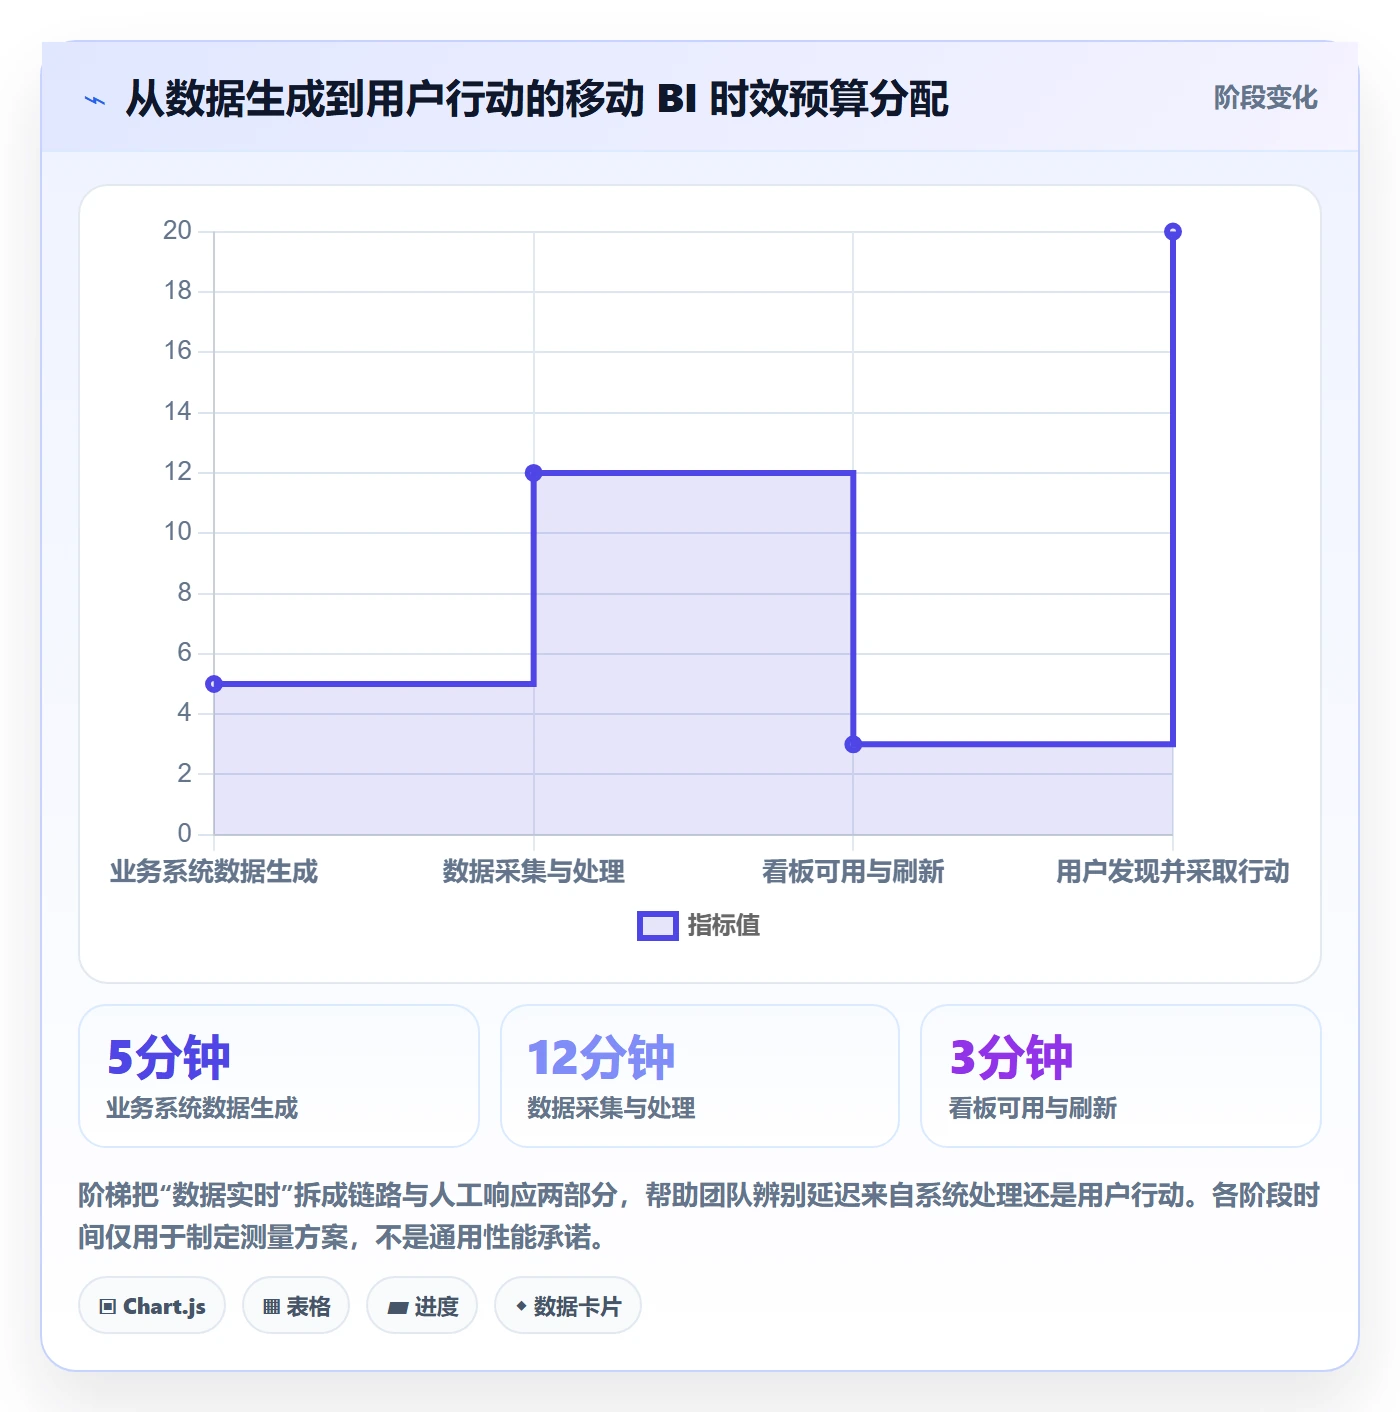The height and width of the screenshot is (1412, 1400).
Task: Click the data point at 数据采集与处理 (12)
Action: point(533,473)
